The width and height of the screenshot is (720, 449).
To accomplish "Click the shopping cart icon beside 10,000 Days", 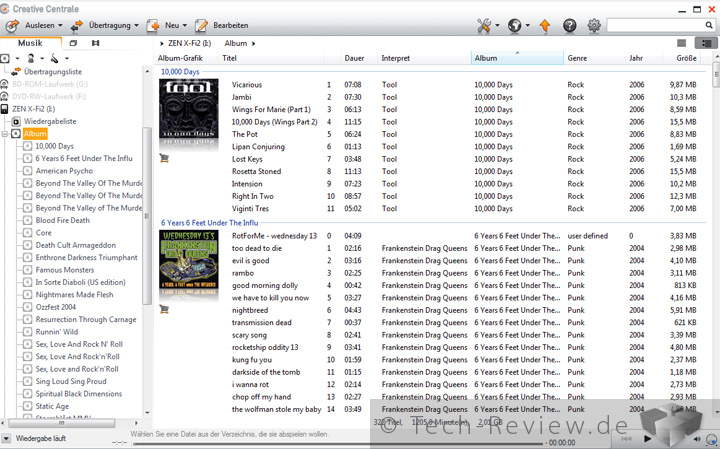I will point(165,157).
